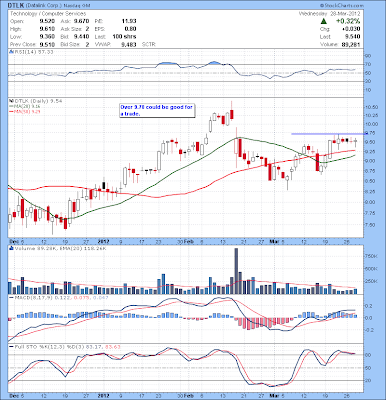Click the 9.75 price label on the resistance line

click(x=371, y=133)
